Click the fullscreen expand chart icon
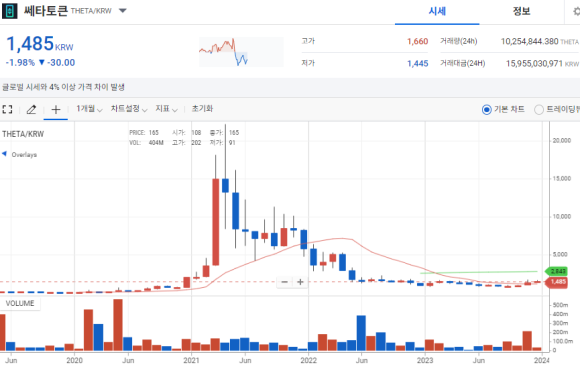This screenshot has width=580, height=369. click(x=7, y=109)
